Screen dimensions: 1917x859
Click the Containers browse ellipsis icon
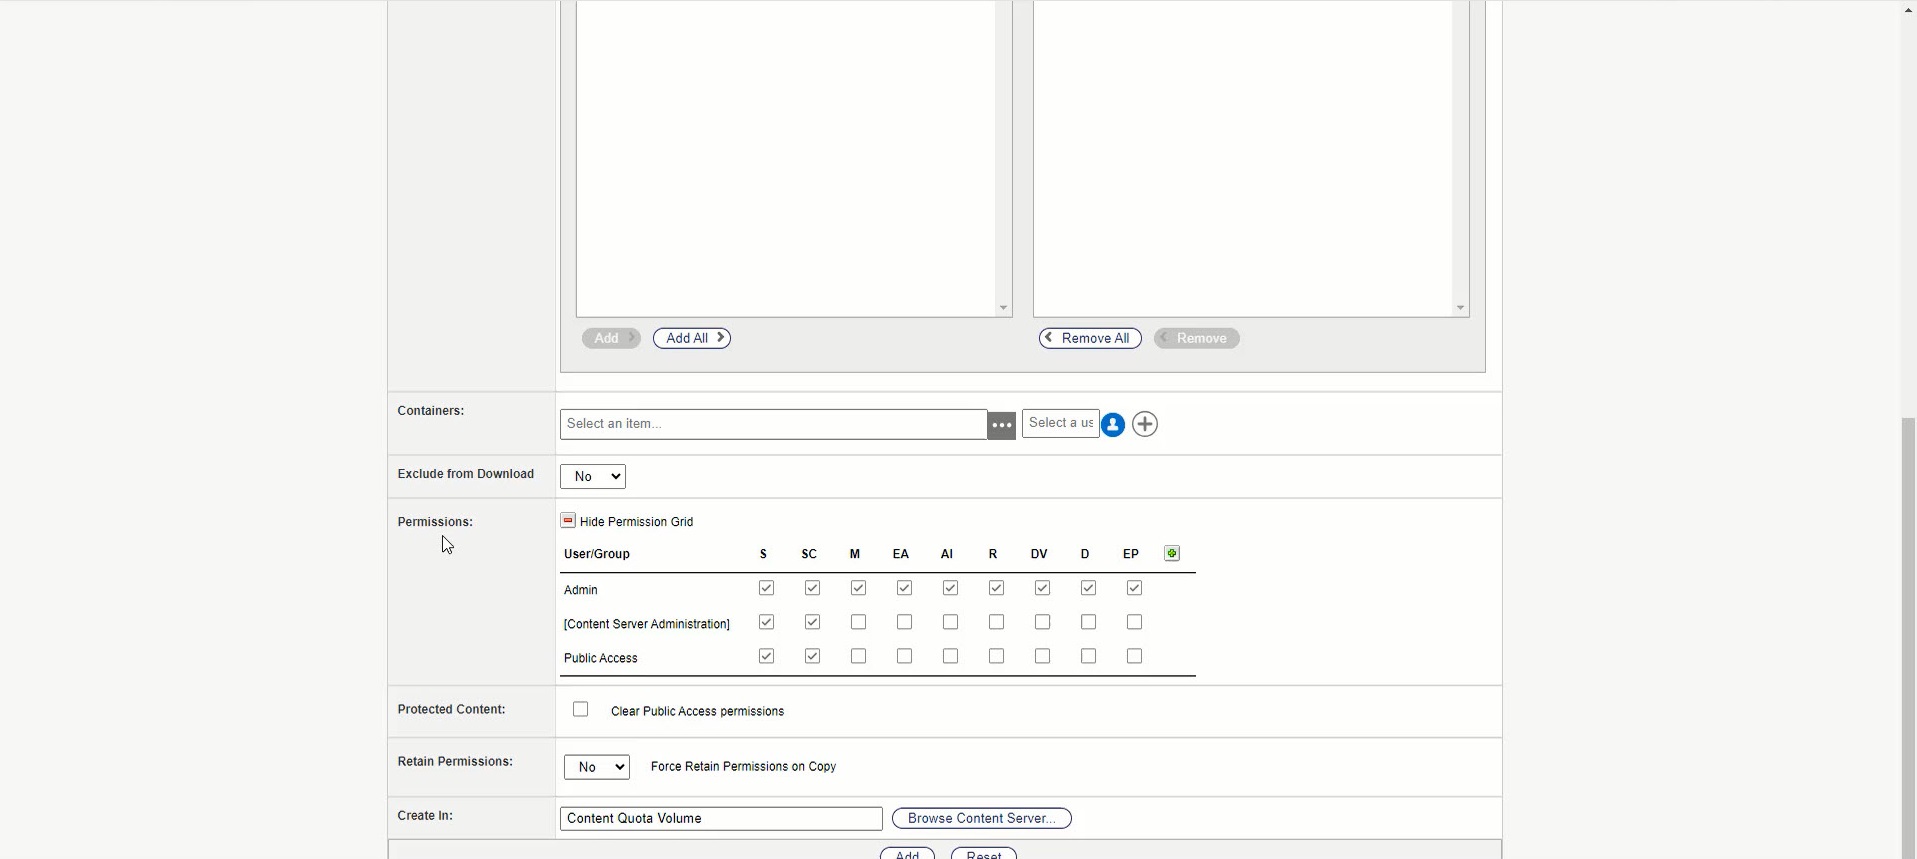click(1001, 425)
